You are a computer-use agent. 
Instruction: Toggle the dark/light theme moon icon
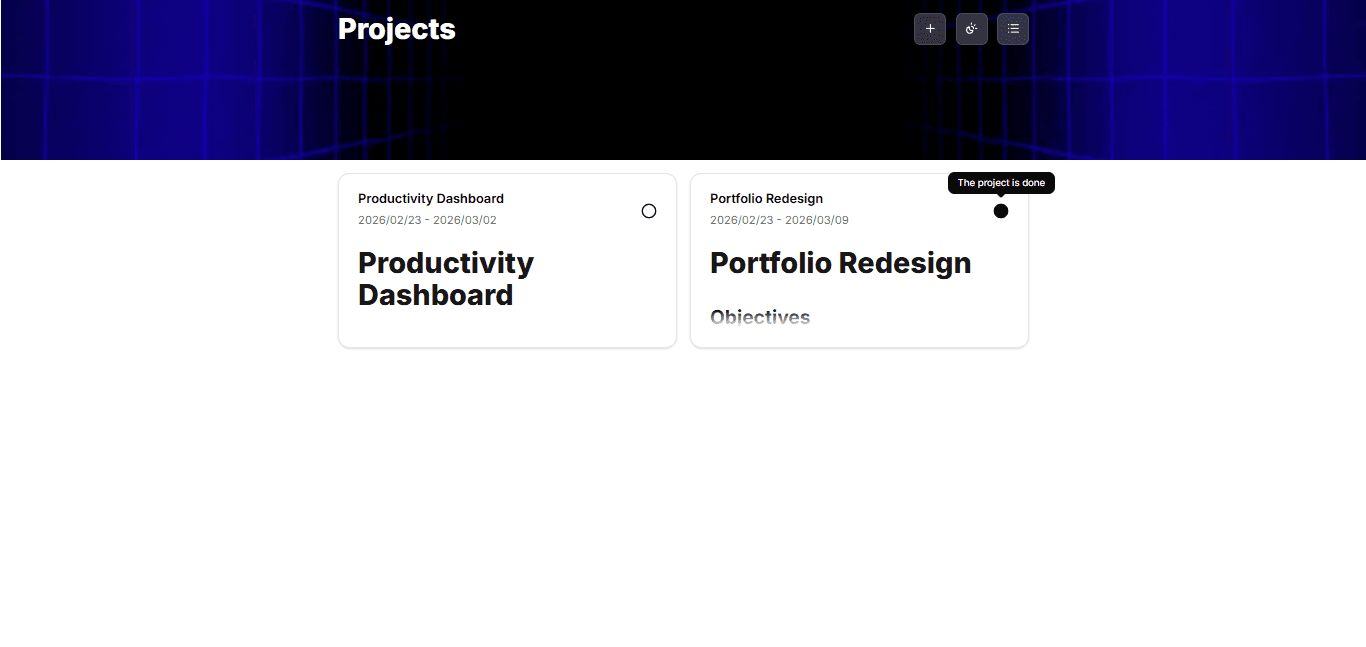(972, 29)
